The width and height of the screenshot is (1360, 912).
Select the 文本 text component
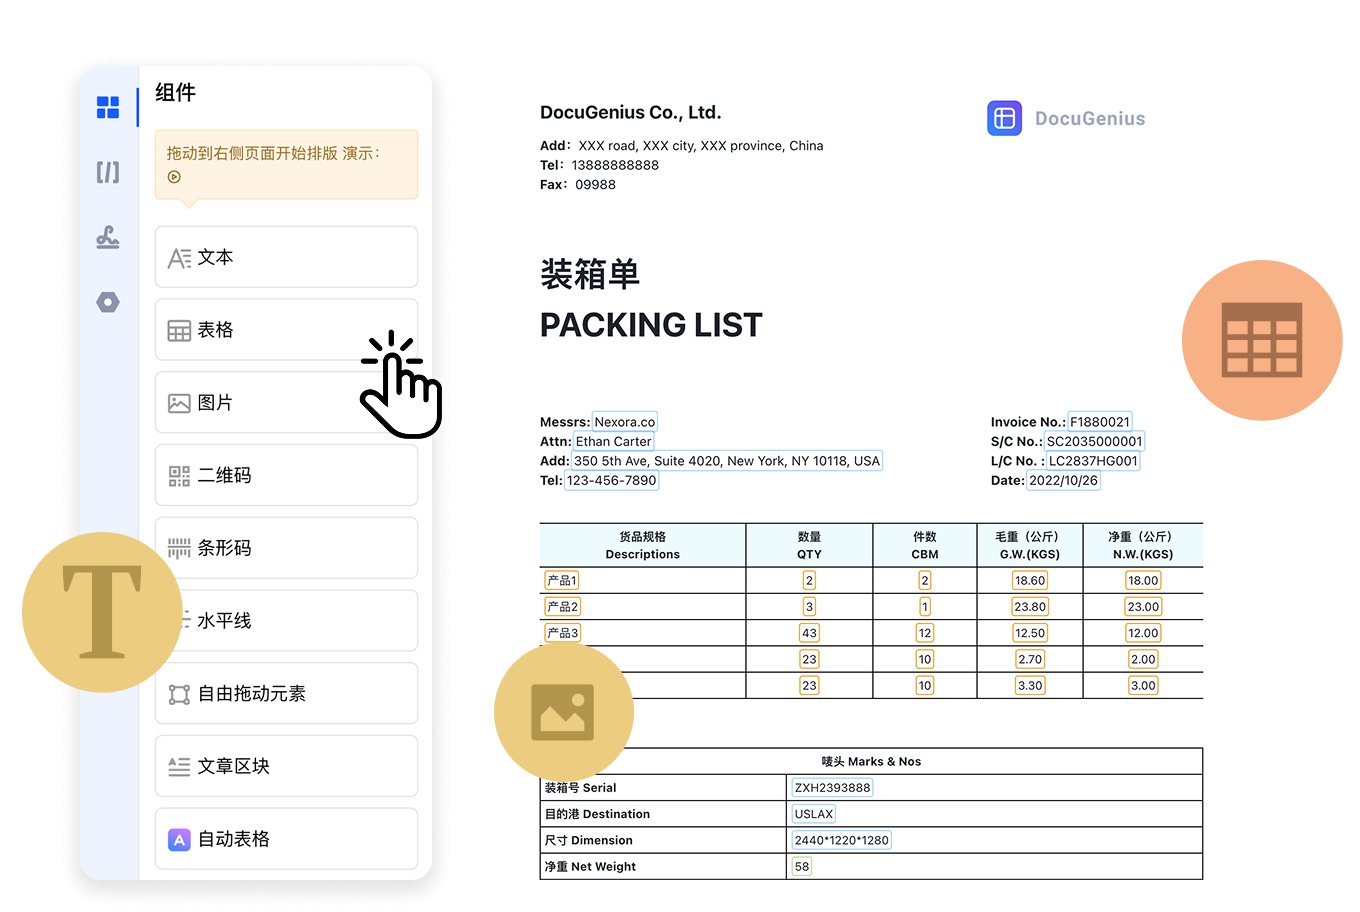286,257
